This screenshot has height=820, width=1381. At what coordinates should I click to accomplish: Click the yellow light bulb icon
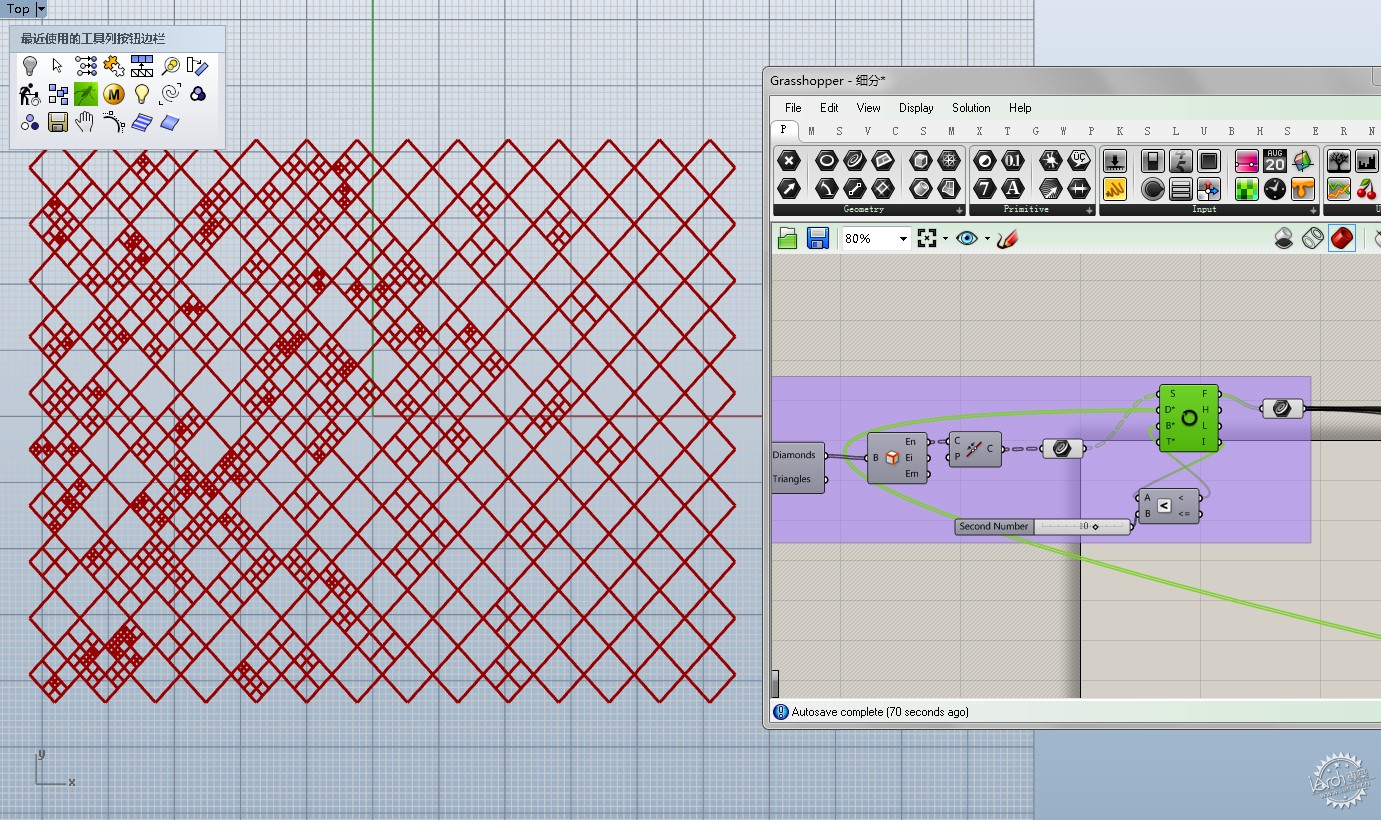pos(142,94)
